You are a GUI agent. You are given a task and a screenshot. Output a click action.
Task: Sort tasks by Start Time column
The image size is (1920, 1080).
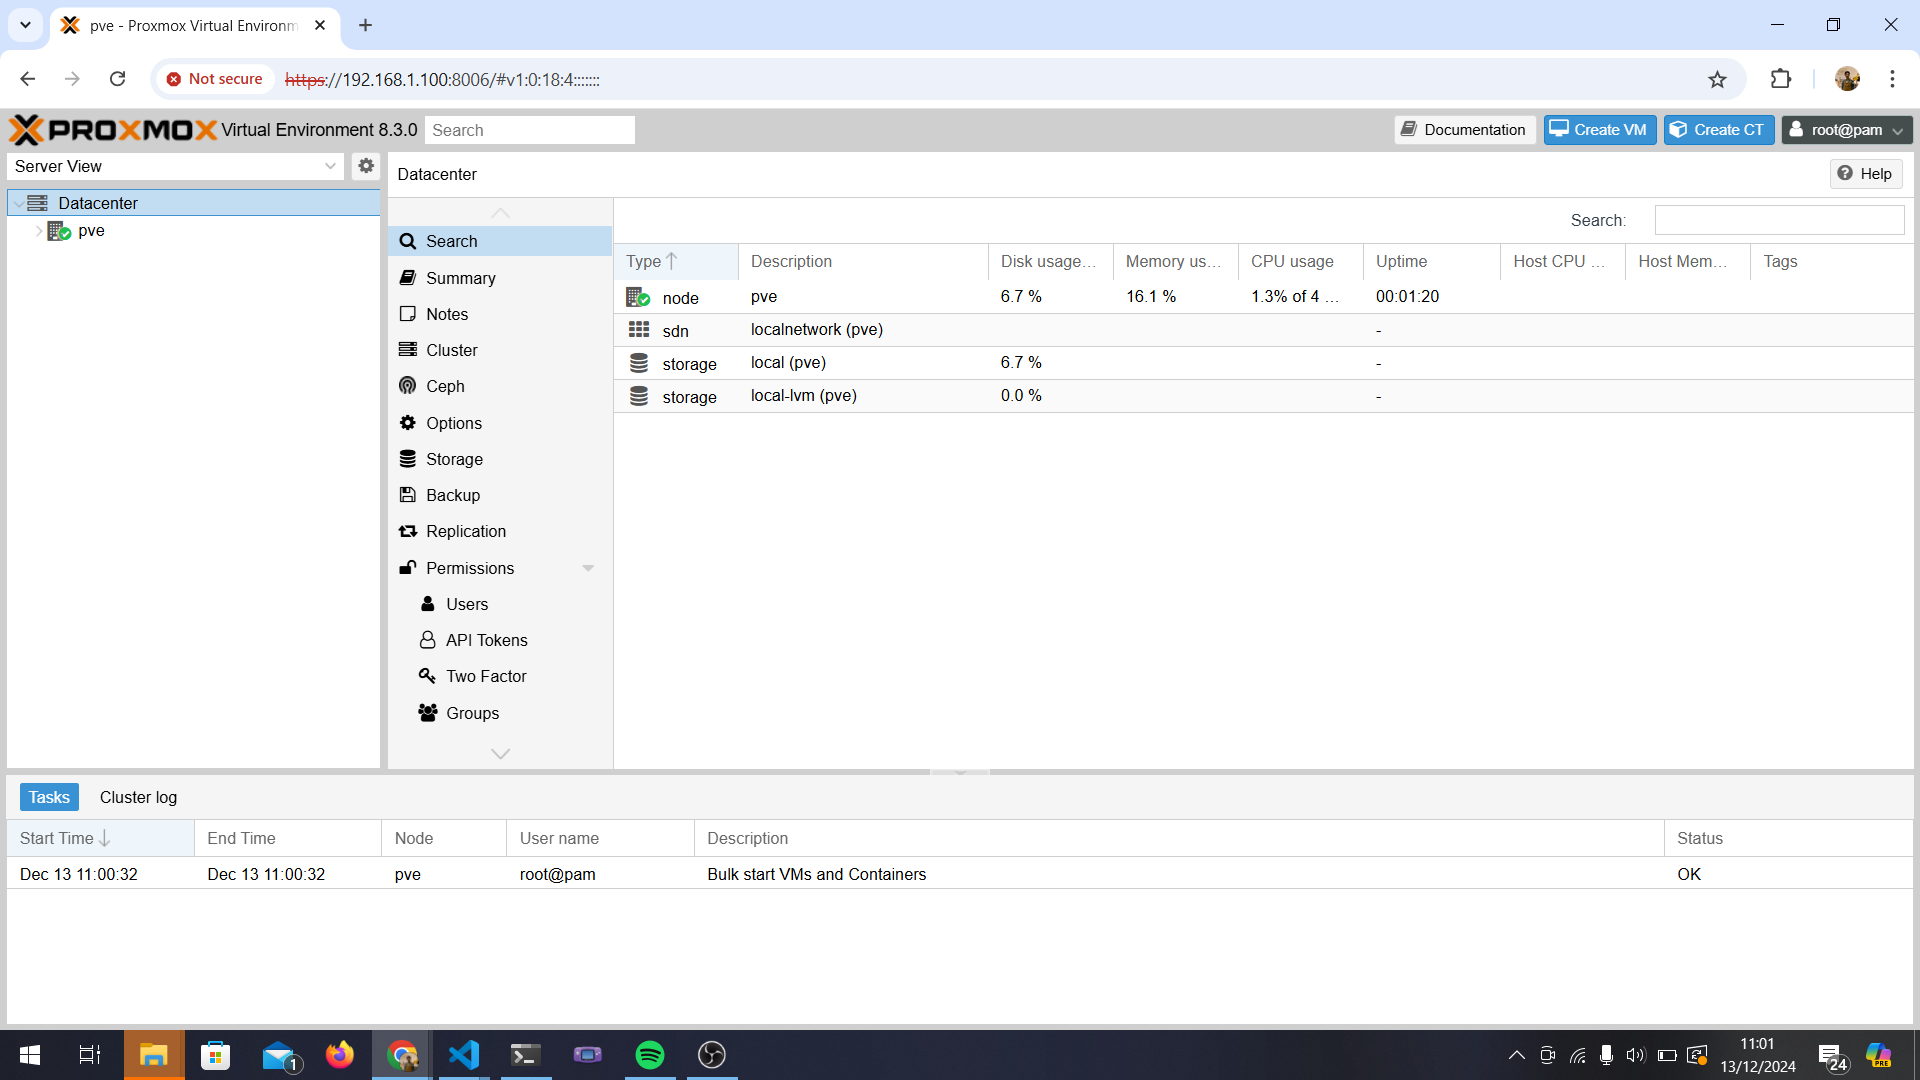[x=100, y=838]
